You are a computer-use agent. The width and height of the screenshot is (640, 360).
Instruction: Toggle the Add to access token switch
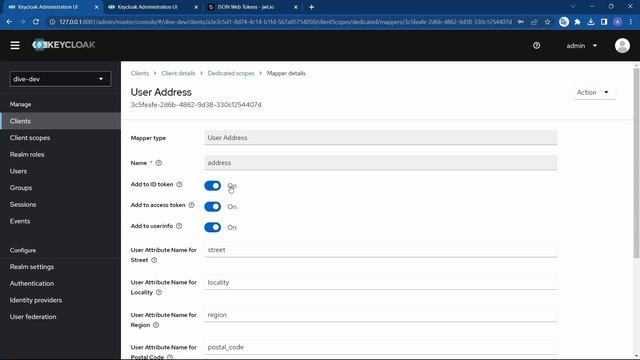213,207
